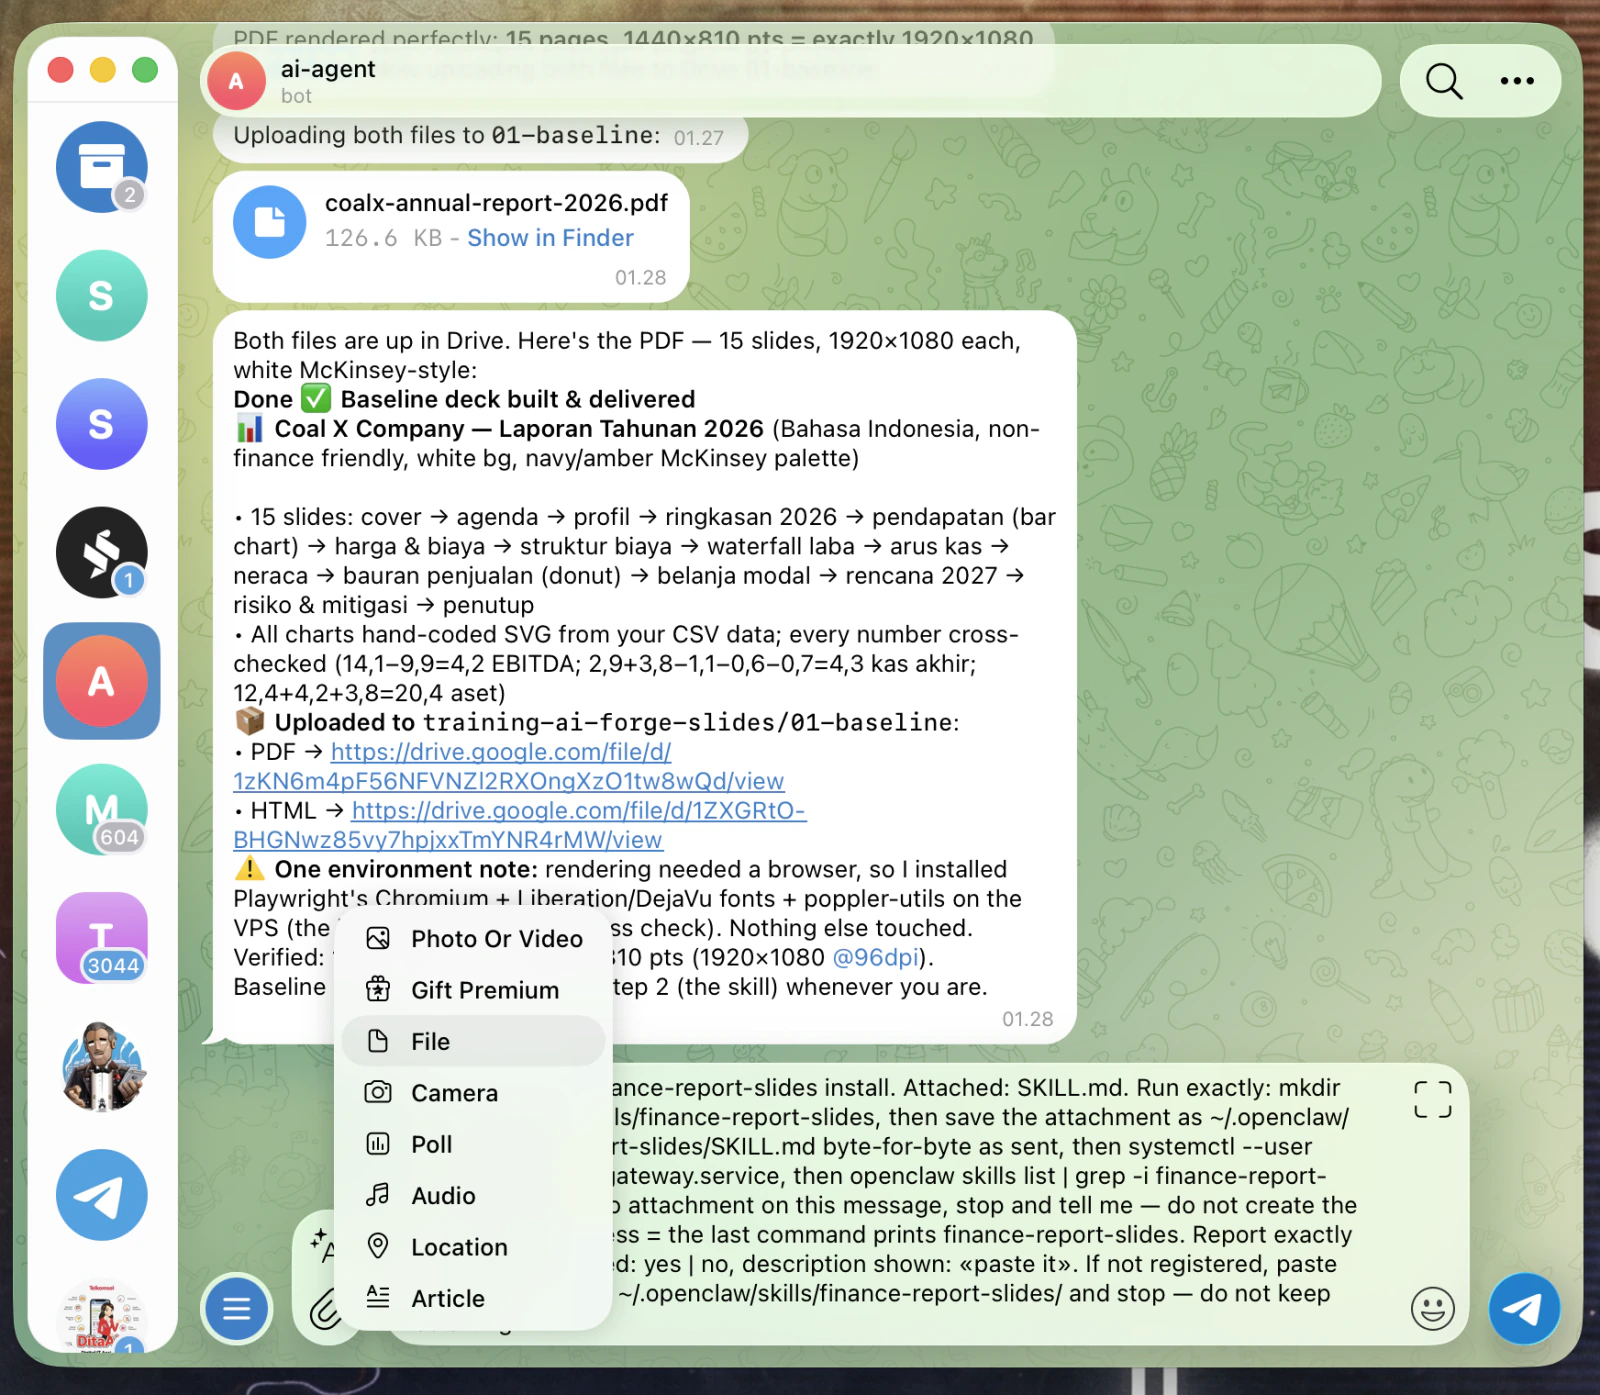Open the Archived Chats folder in sidebar

point(102,167)
